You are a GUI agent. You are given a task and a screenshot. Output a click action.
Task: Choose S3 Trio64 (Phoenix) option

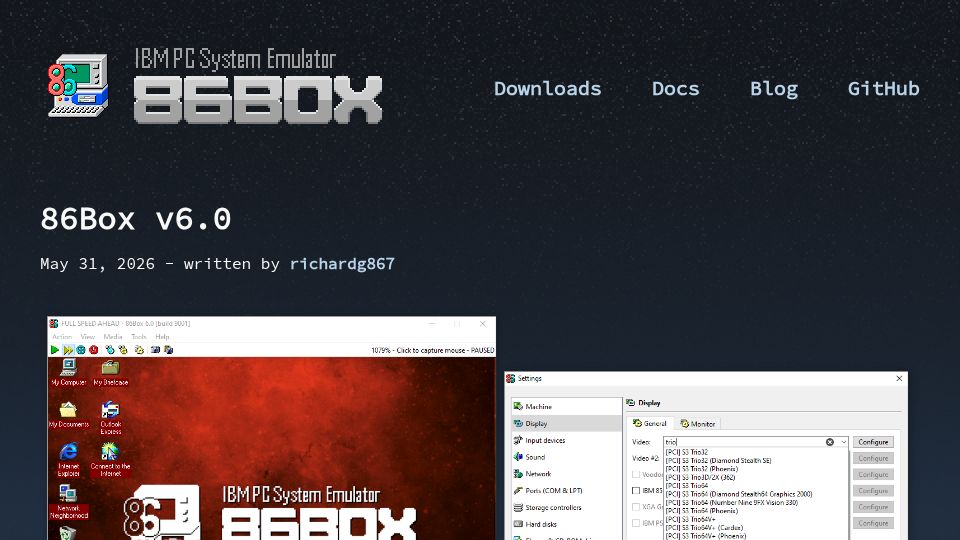click(x=756, y=511)
